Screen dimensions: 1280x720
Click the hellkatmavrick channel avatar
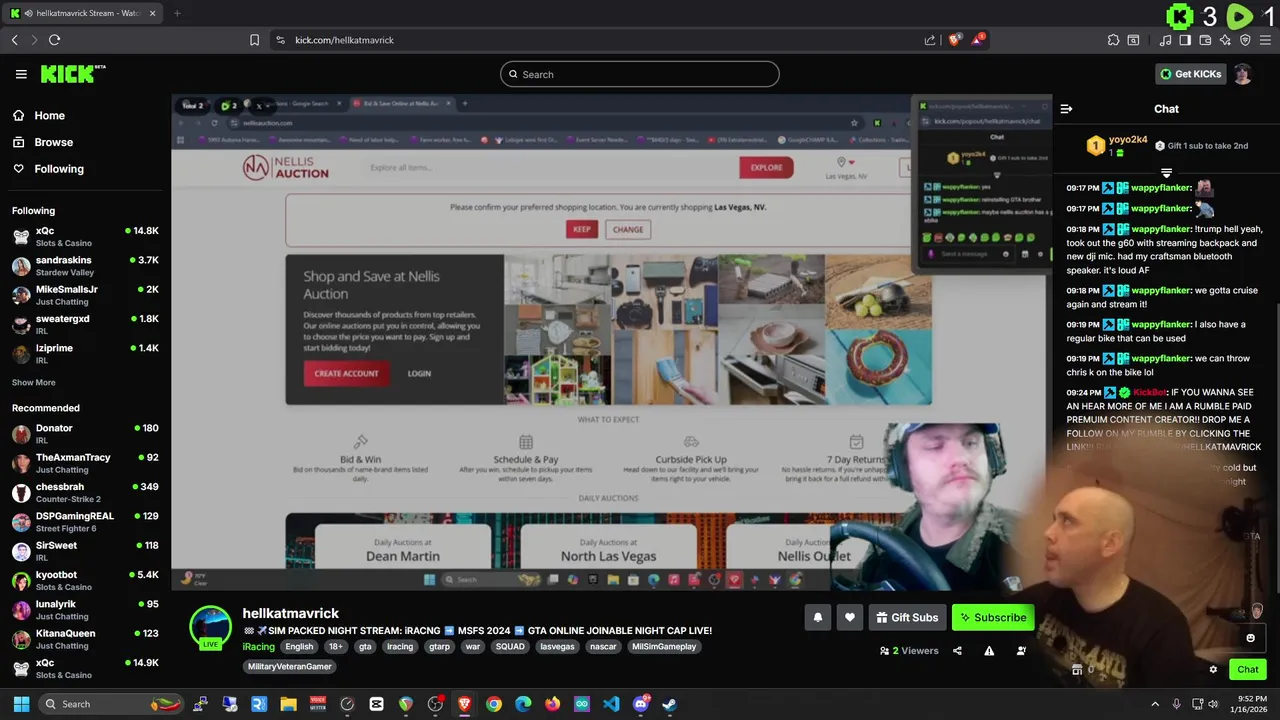coord(211,627)
